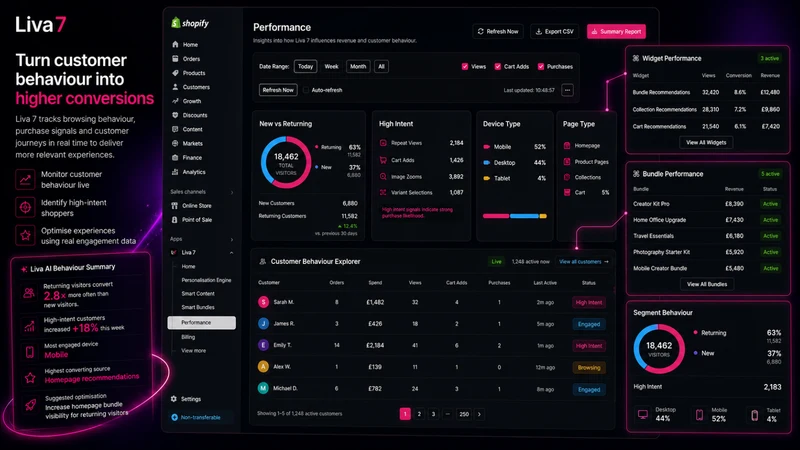The width and height of the screenshot is (800, 450).
Task: Open View all customers link
Action: pyautogui.click(x=584, y=262)
